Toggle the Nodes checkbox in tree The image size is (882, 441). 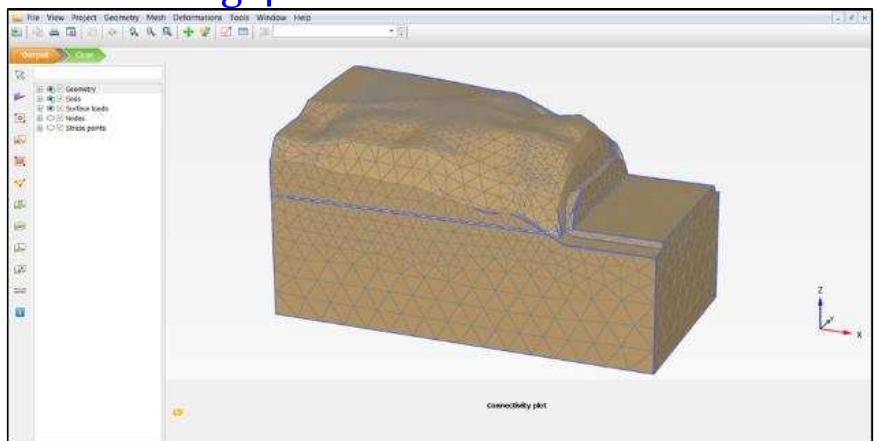[60, 118]
